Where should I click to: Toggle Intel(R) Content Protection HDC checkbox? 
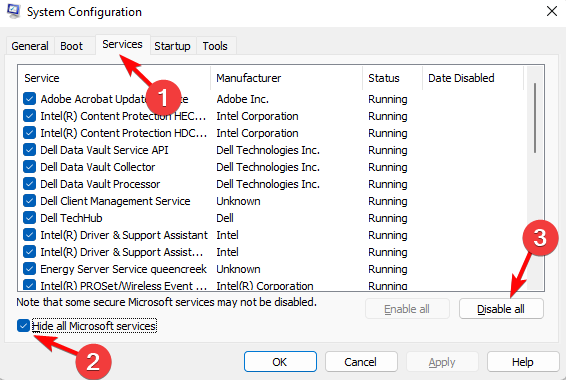click(x=29, y=133)
